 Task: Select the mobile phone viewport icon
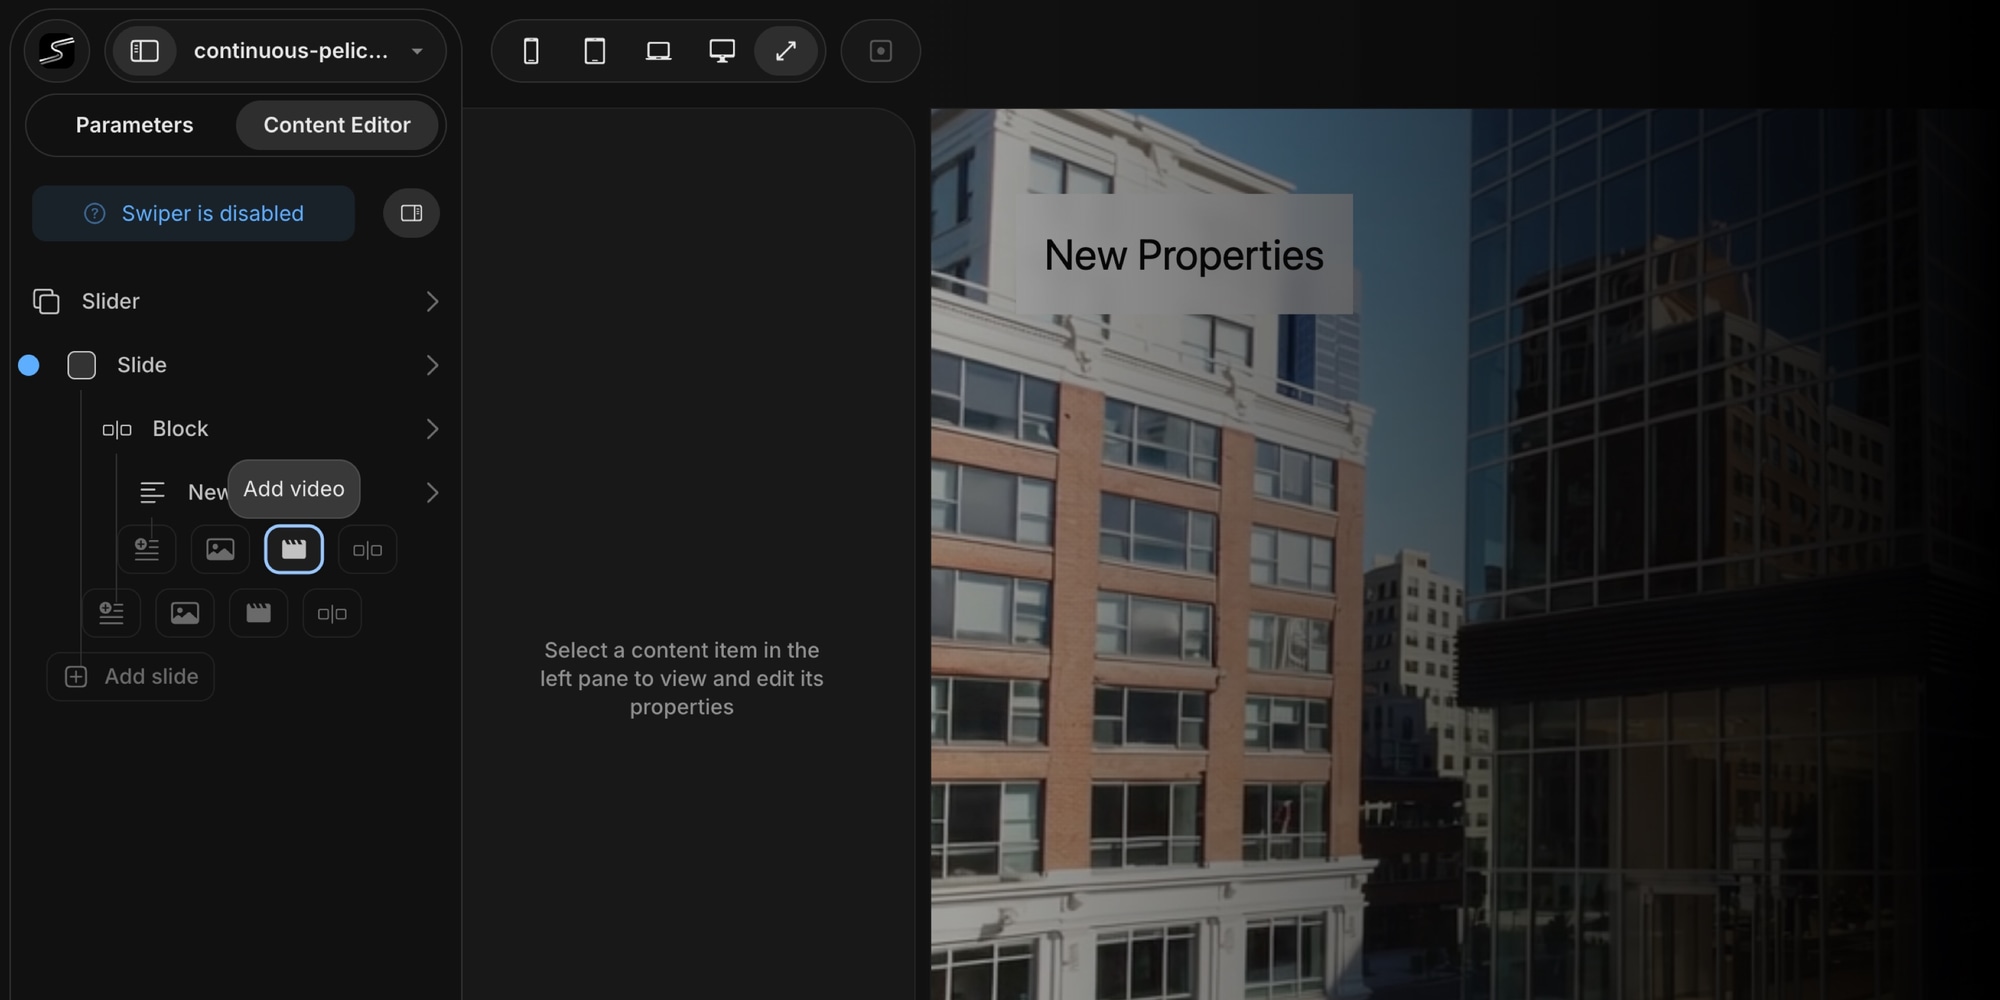point(531,51)
